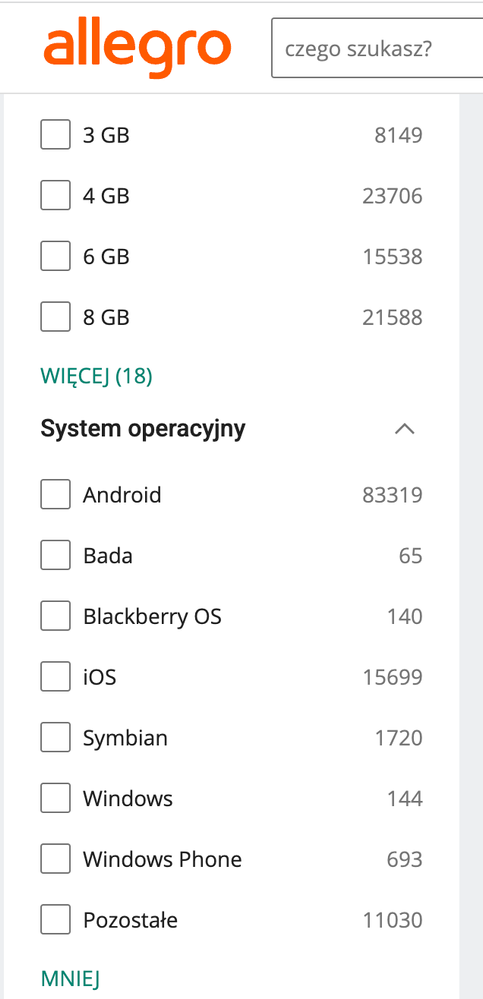This screenshot has width=483, height=999.
Task: Enable the Windows checkbox filter
Action: 55,798
